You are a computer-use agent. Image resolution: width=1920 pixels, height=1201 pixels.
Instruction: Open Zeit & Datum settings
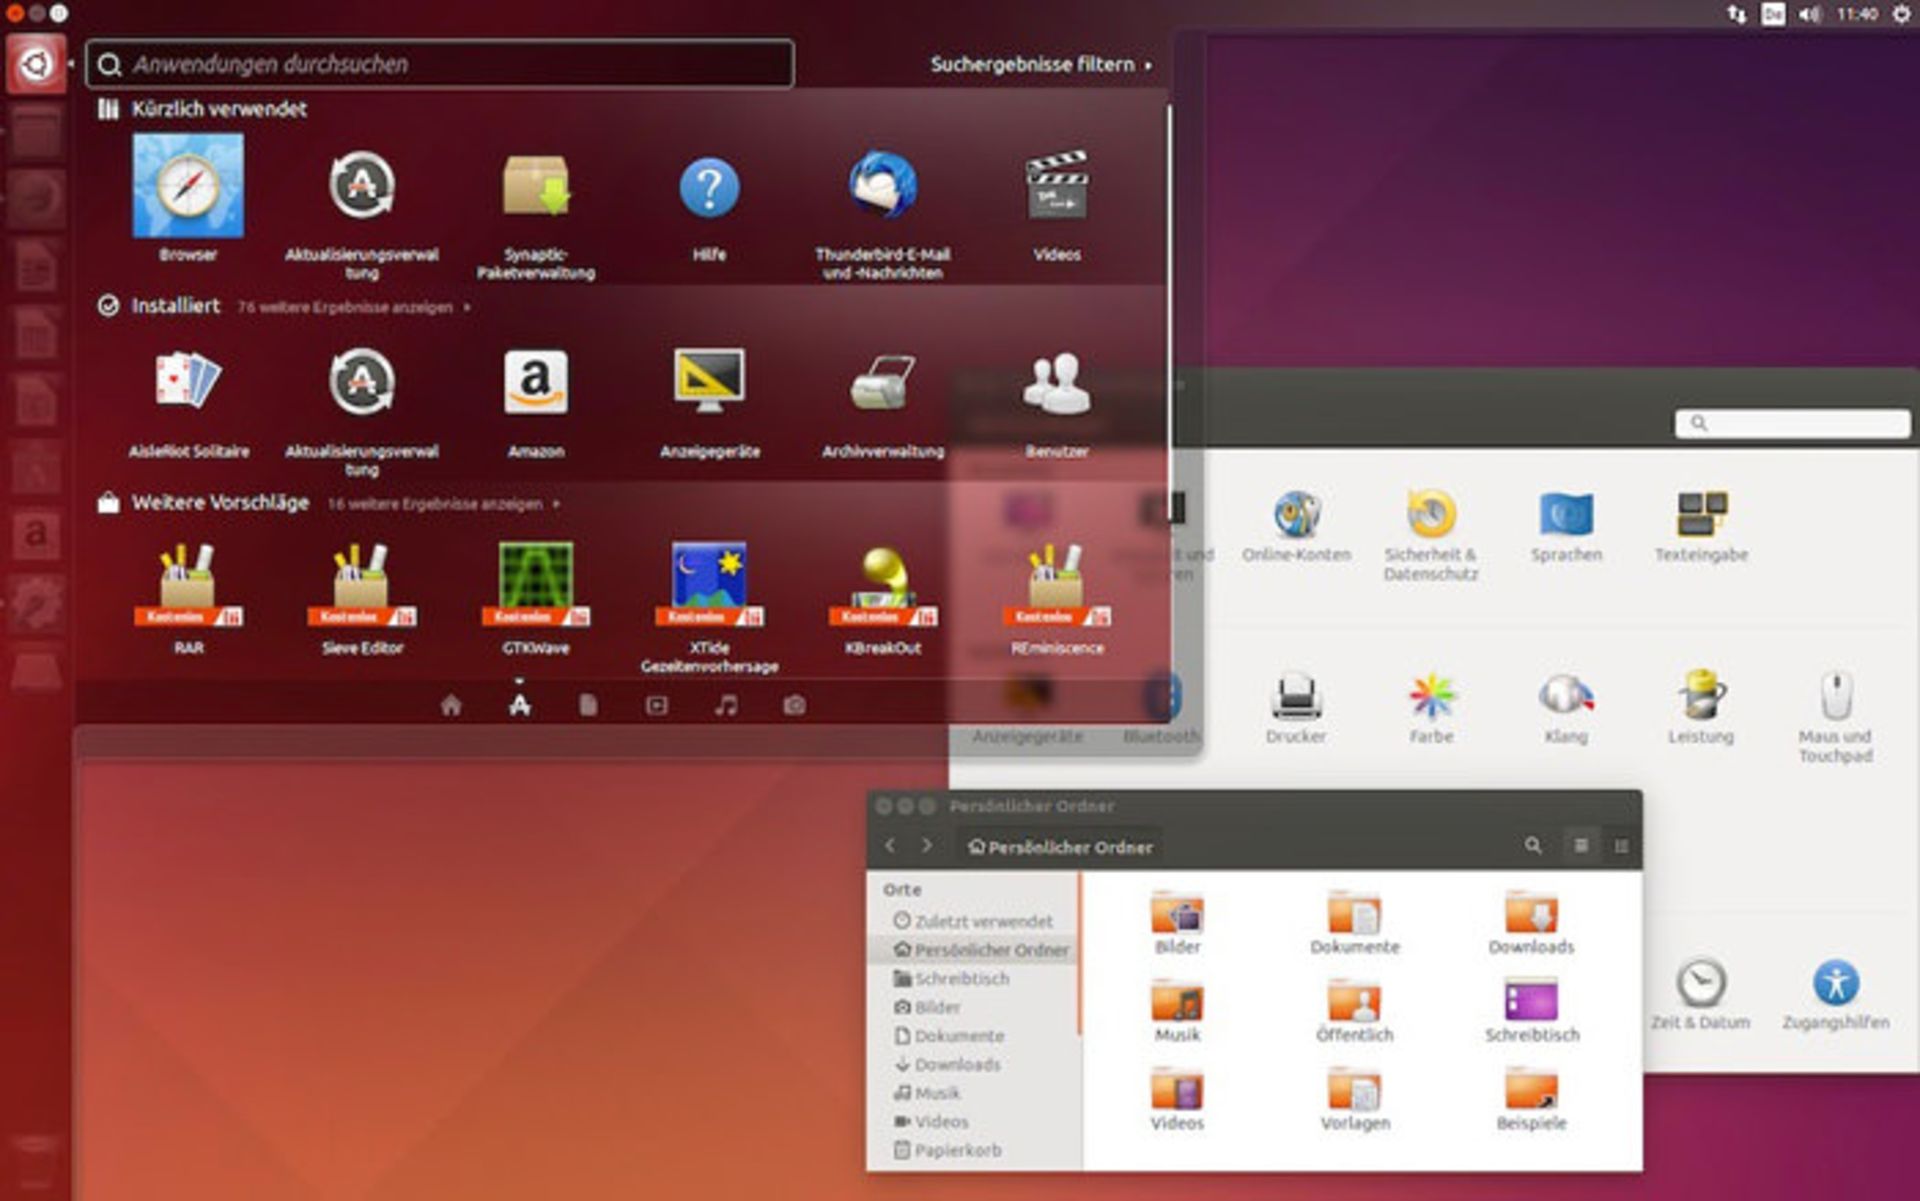click(1701, 994)
